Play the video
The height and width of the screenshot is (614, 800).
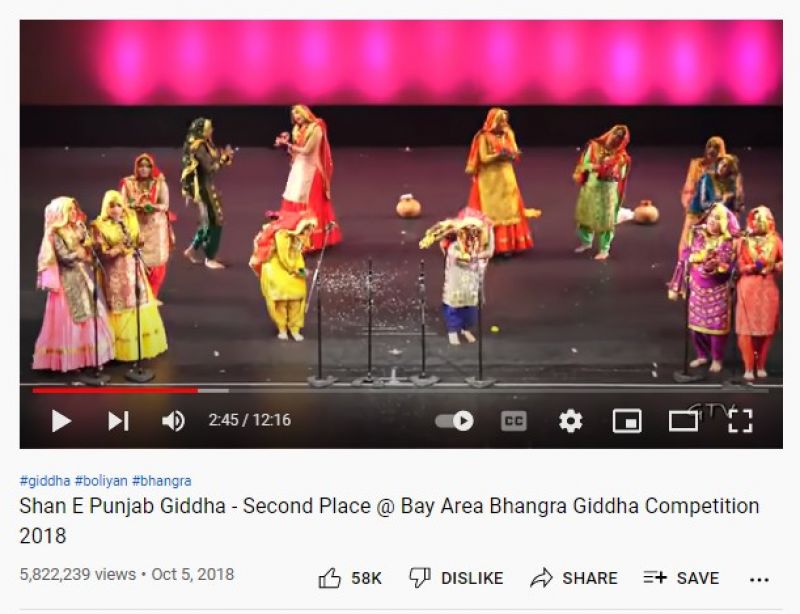point(61,421)
